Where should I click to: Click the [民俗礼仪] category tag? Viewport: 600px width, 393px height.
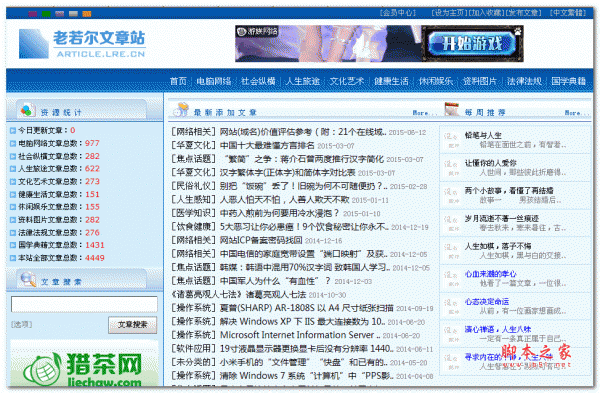click(194, 186)
